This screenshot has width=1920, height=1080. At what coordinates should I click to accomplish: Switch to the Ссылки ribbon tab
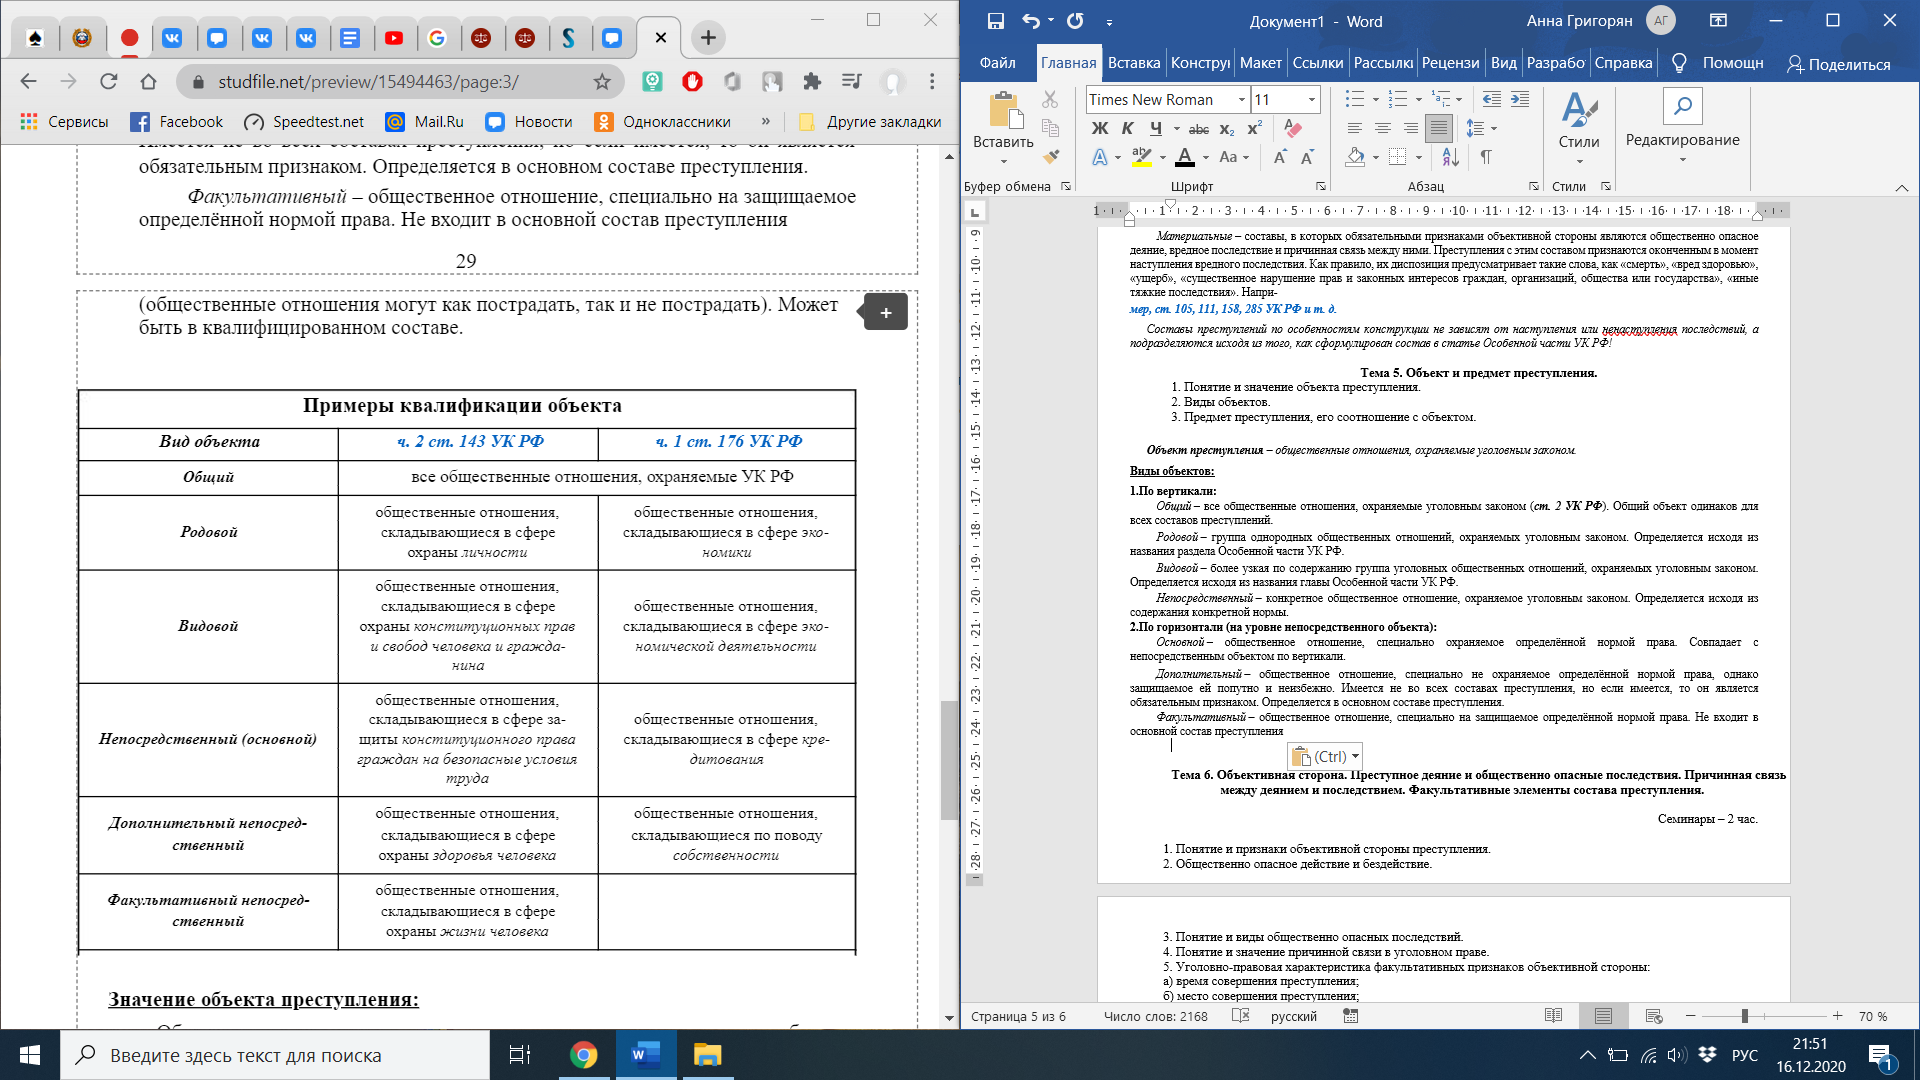click(x=1317, y=63)
